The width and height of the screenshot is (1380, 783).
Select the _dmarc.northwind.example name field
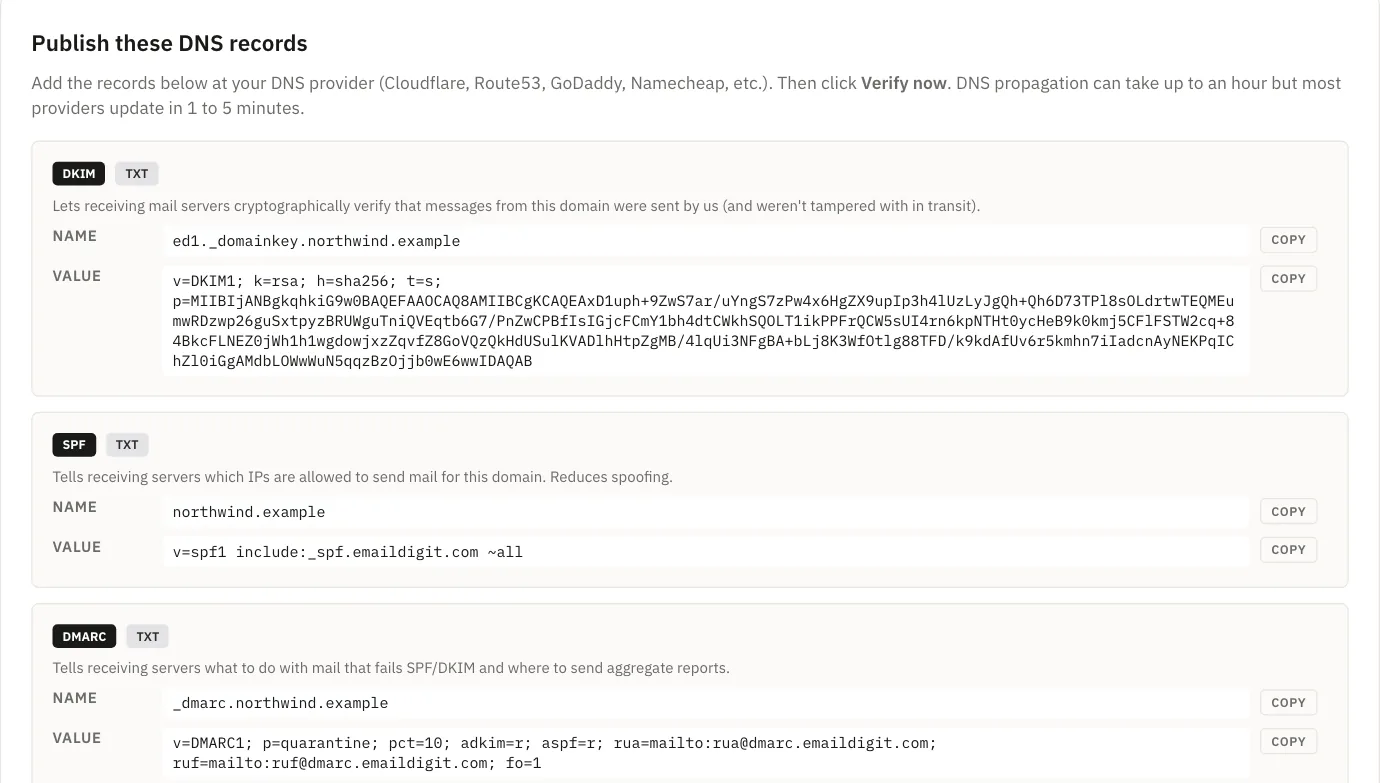[706, 703]
